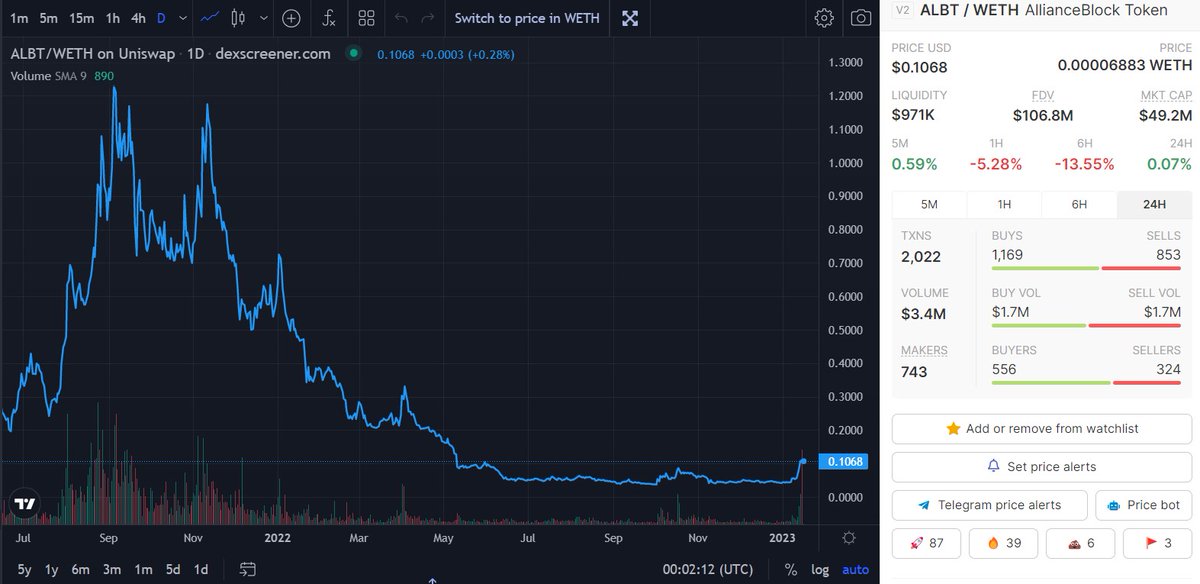Click the 00:02:12 (UTC) timezone

pos(708,569)
